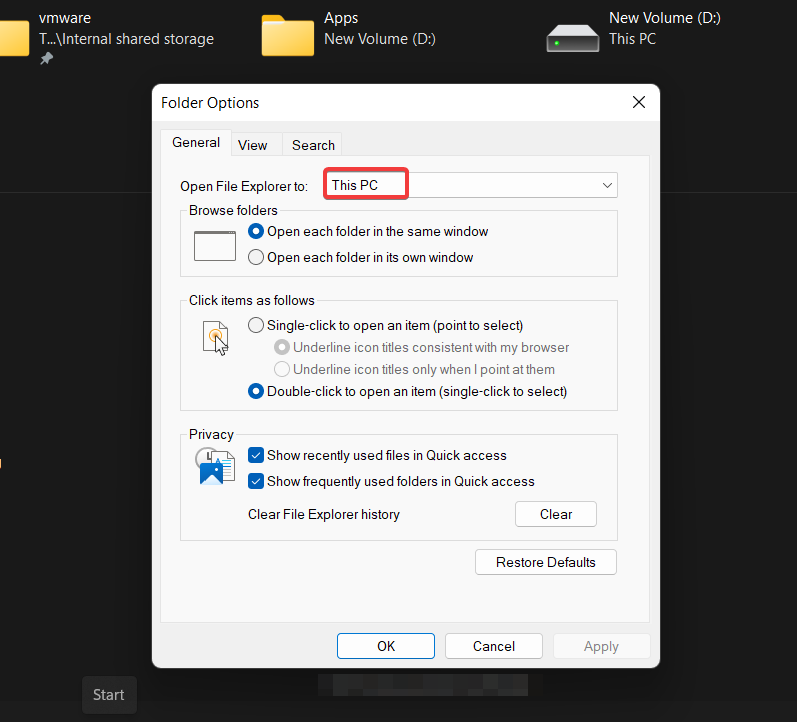Viewport: 797px width, 722px height.
Task: Close the Folder Options dialog
Action: [x=639, y=102]
